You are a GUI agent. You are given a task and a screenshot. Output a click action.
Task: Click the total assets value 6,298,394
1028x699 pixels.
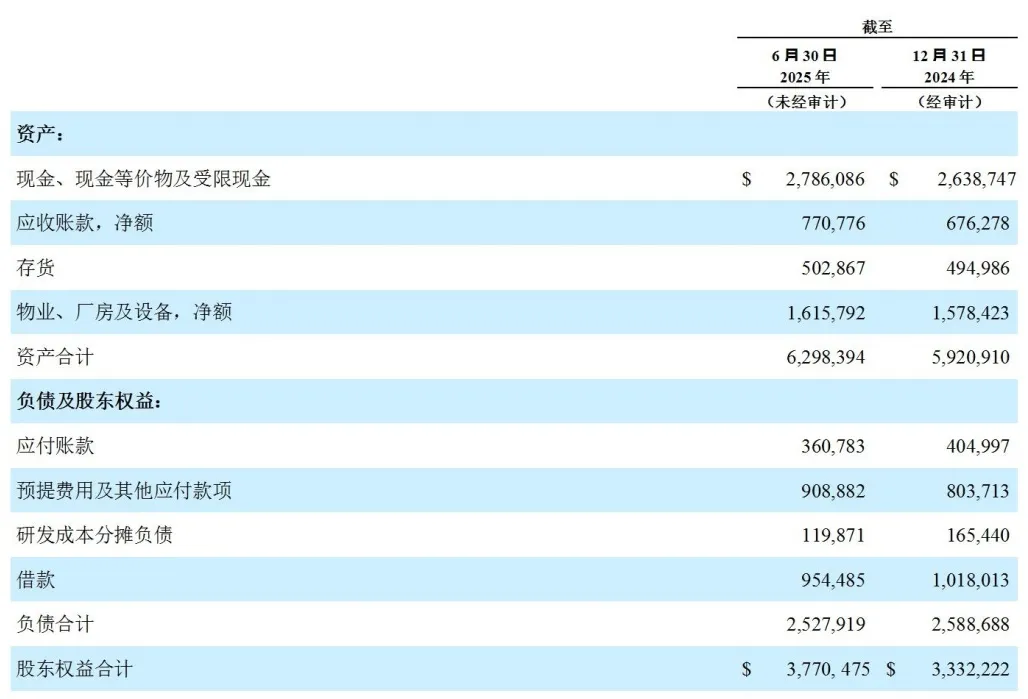point(819,357)
